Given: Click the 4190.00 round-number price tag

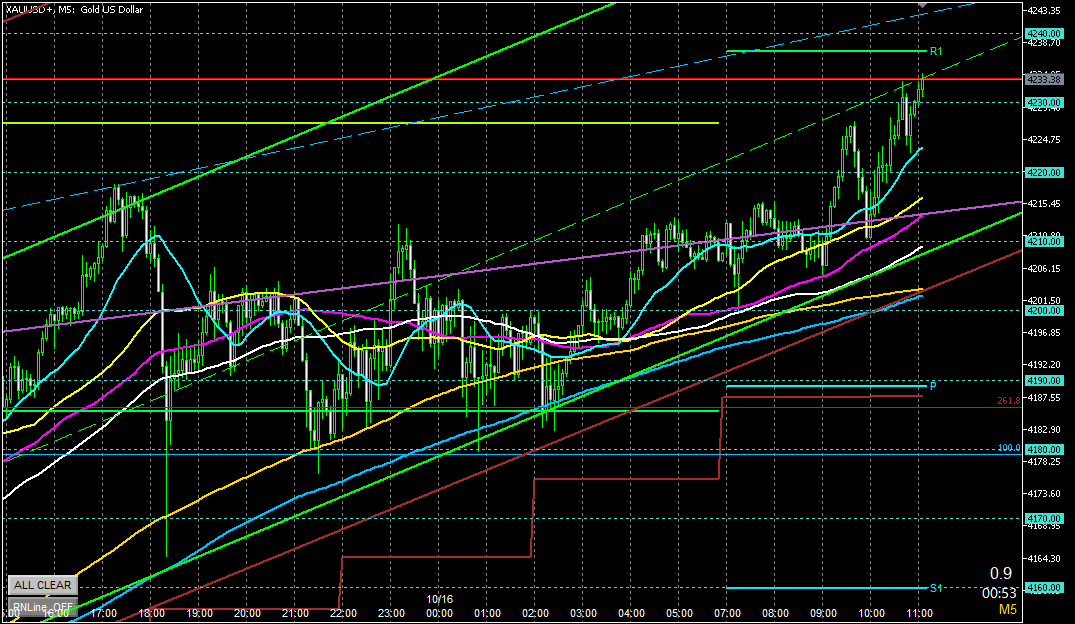Looking at the screenshot, I should pos(1042,380).
